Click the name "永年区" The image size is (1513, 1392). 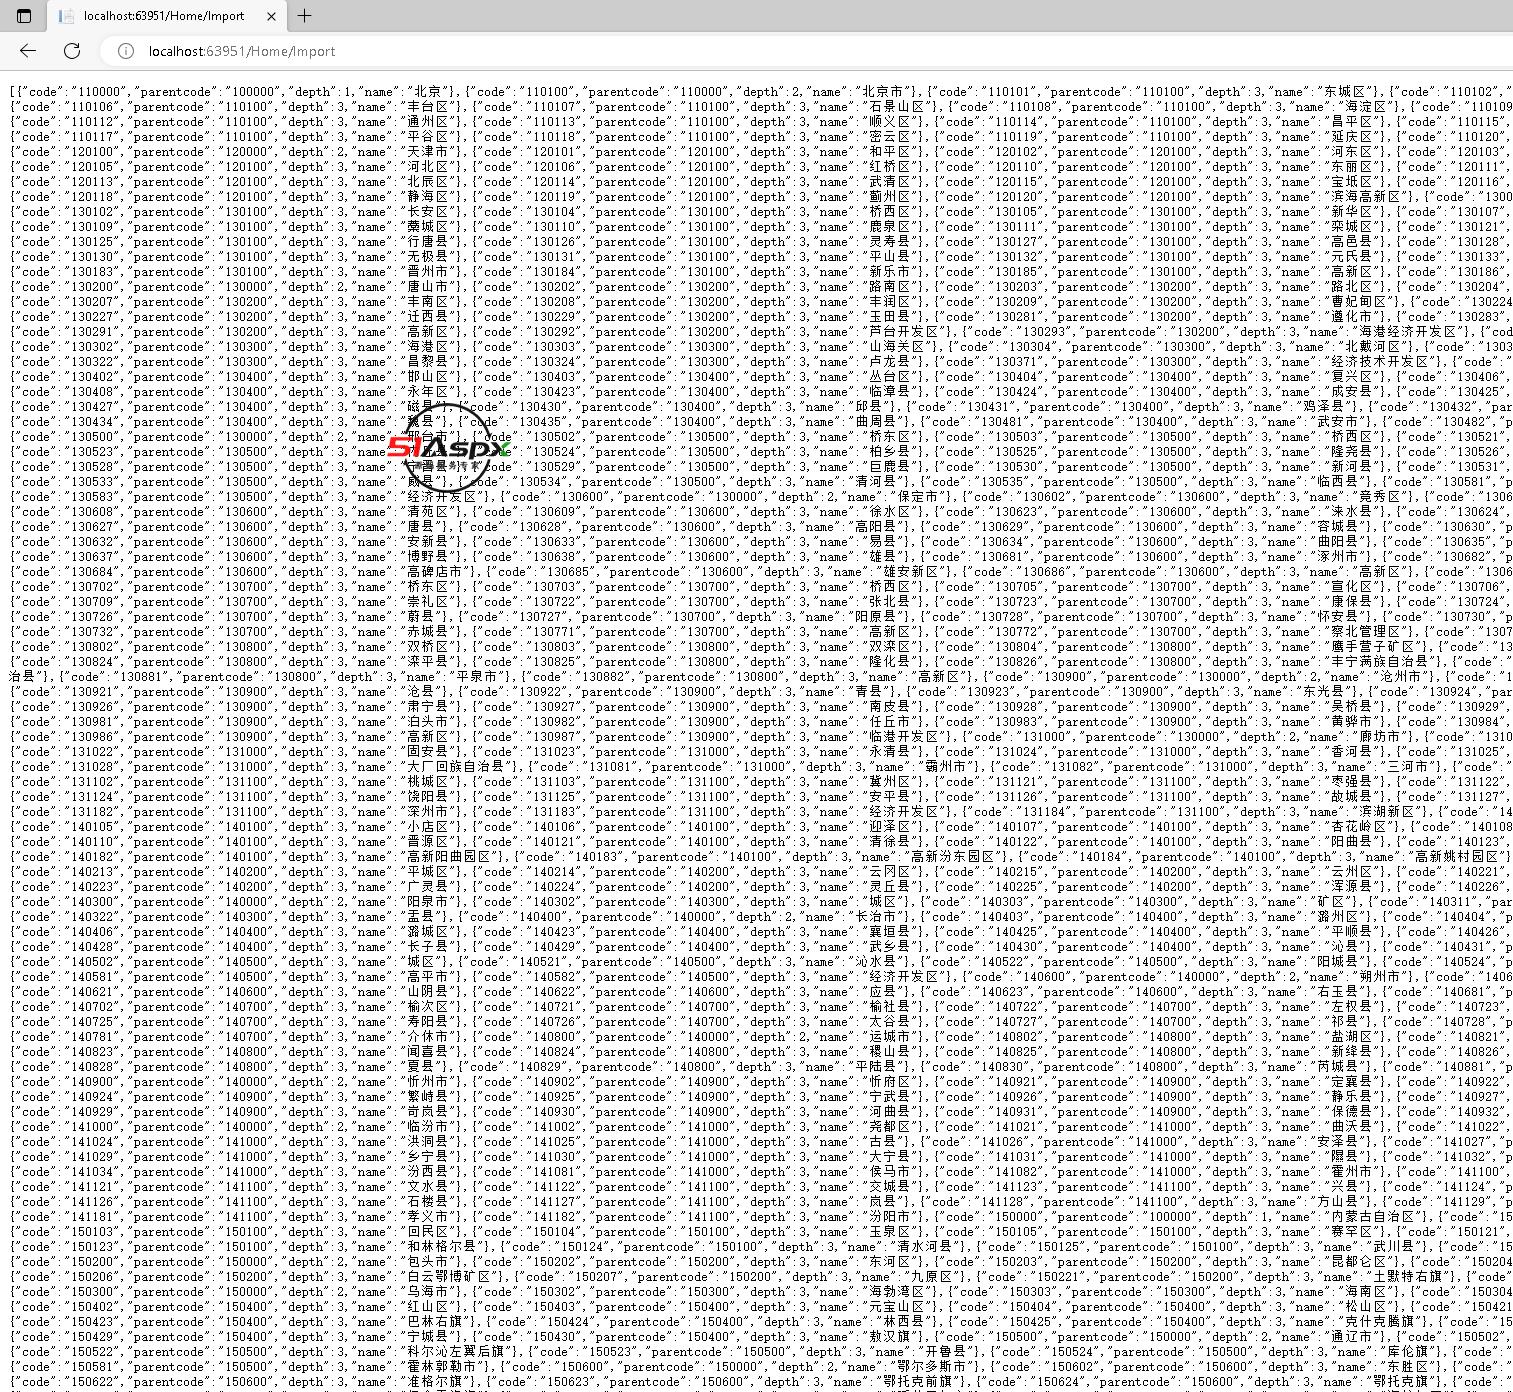430,392
